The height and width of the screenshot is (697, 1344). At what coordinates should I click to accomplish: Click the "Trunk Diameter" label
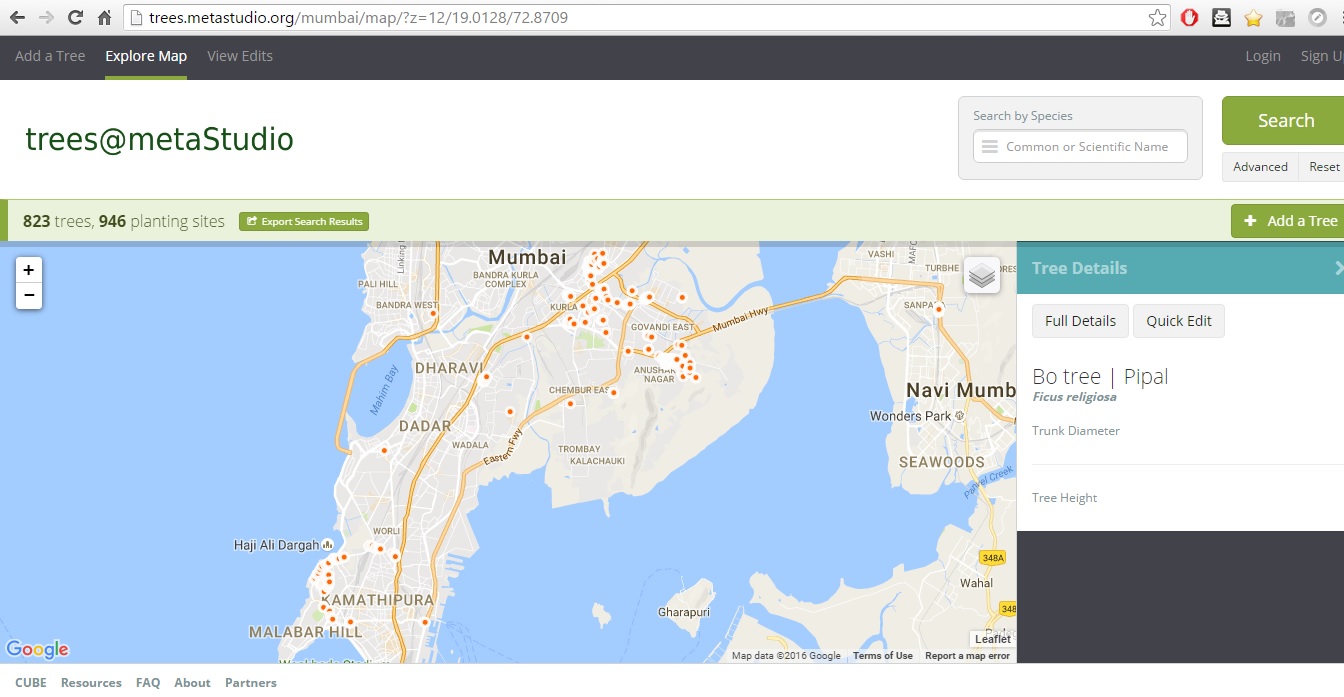(1076, 431)
